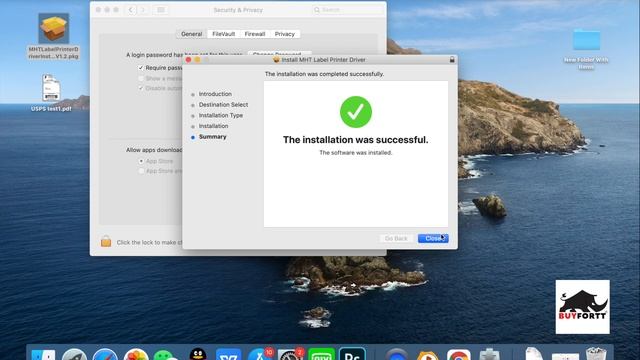Click Show All grid button in Security & Privacy
This screenshot has width=640, height=360.
point(161,10)
